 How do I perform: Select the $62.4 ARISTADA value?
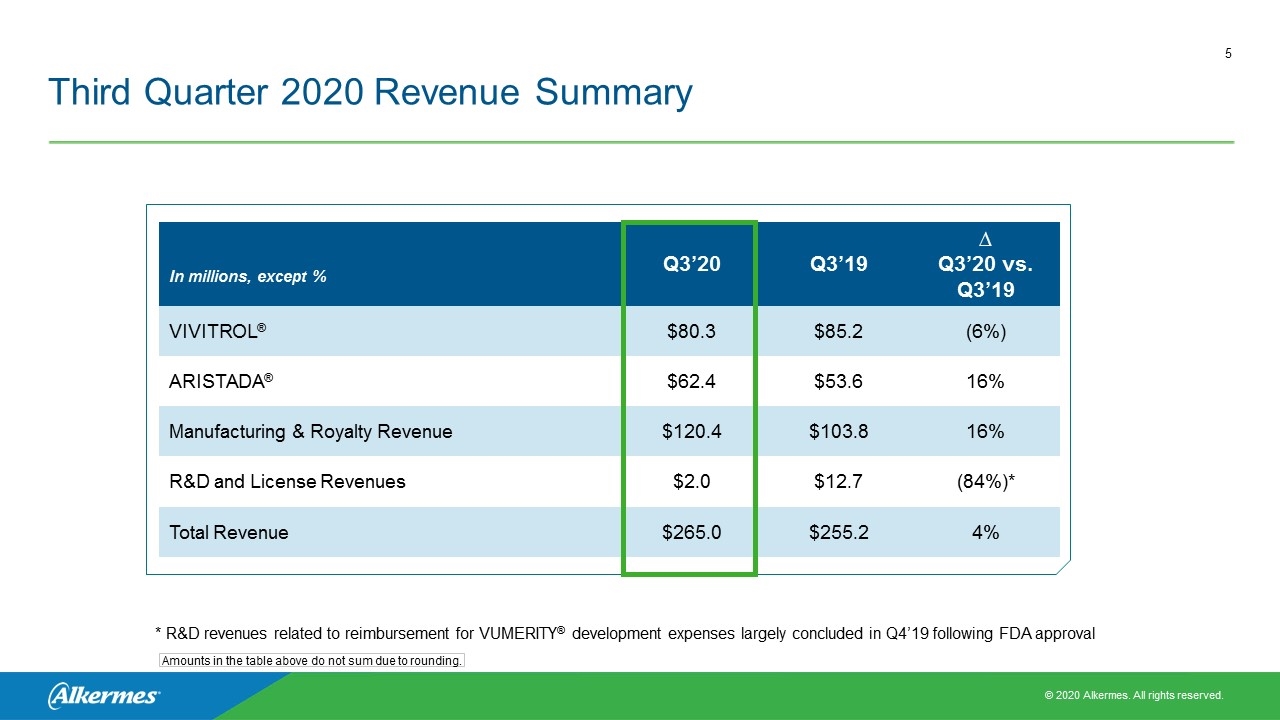coord(691,381)
